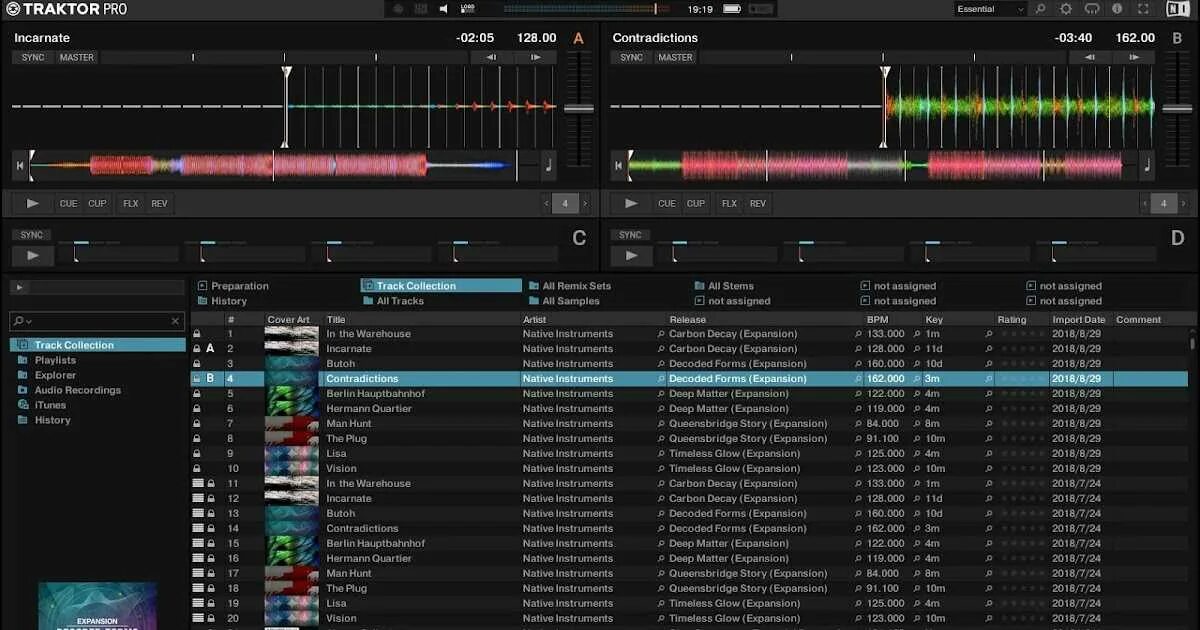Toggle SYNC on Deck A
This screenshot has width=1200, height=630.
click(x=33, y=57)
